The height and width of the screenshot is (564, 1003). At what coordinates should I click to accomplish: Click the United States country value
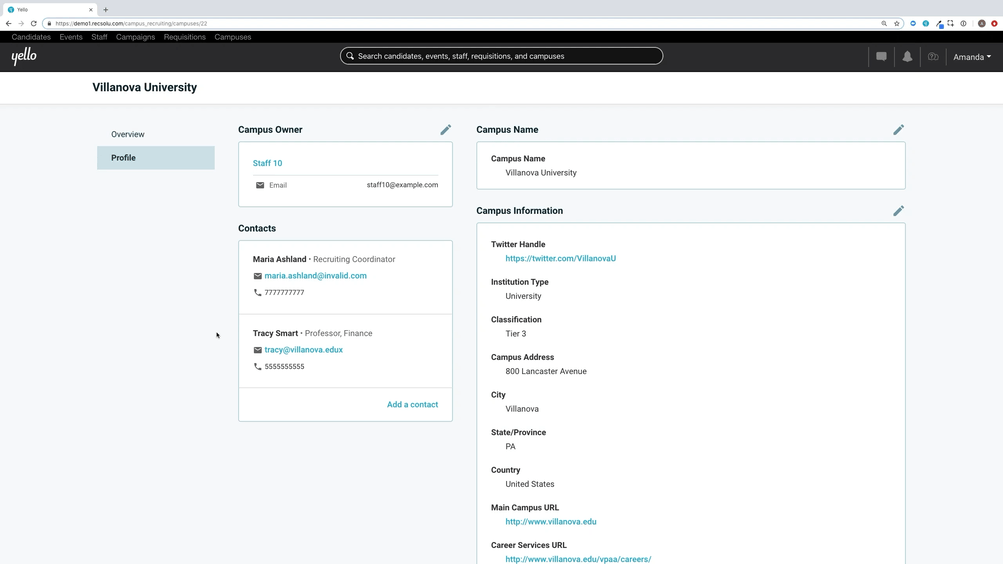530,484
